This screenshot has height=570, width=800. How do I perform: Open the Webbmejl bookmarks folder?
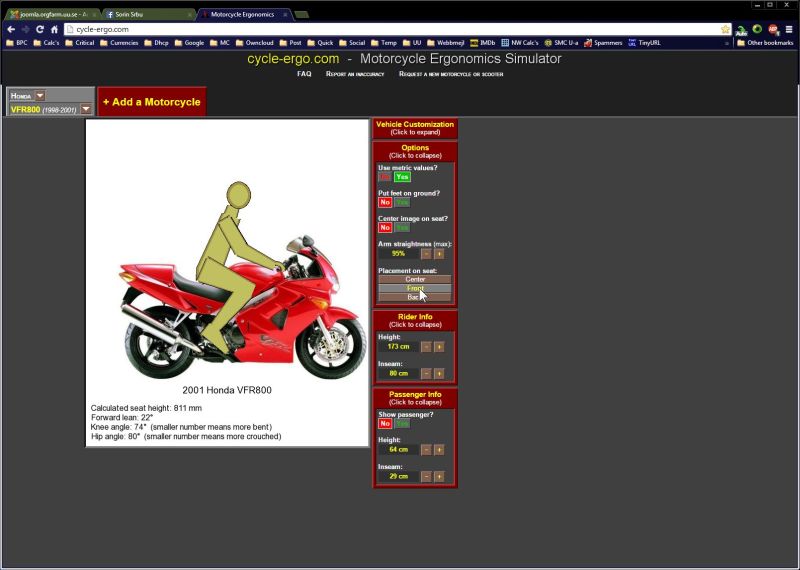pos(445,43)
